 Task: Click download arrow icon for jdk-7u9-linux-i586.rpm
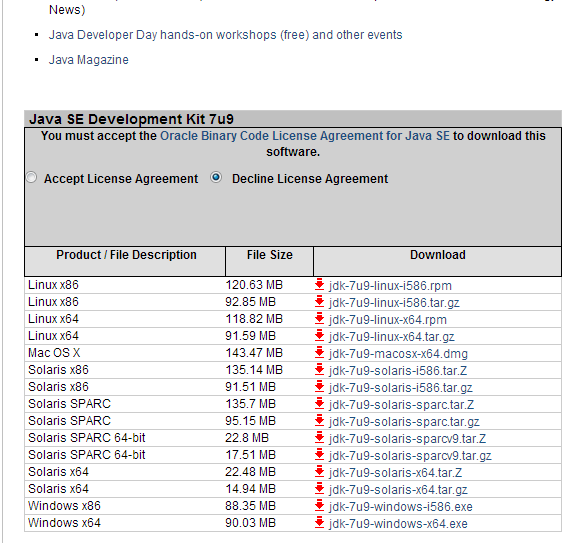(319, 285)
